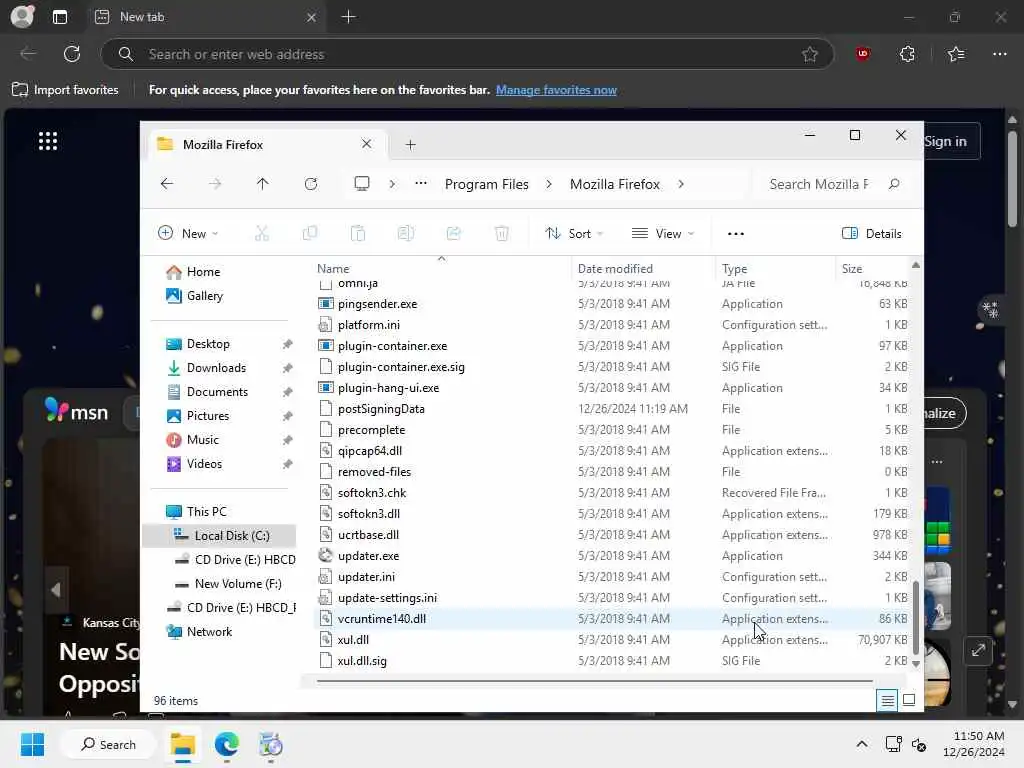Unpin Desktop from Quick access
The height and width of the screenshot is (768, 1024).
click(287, 344)
